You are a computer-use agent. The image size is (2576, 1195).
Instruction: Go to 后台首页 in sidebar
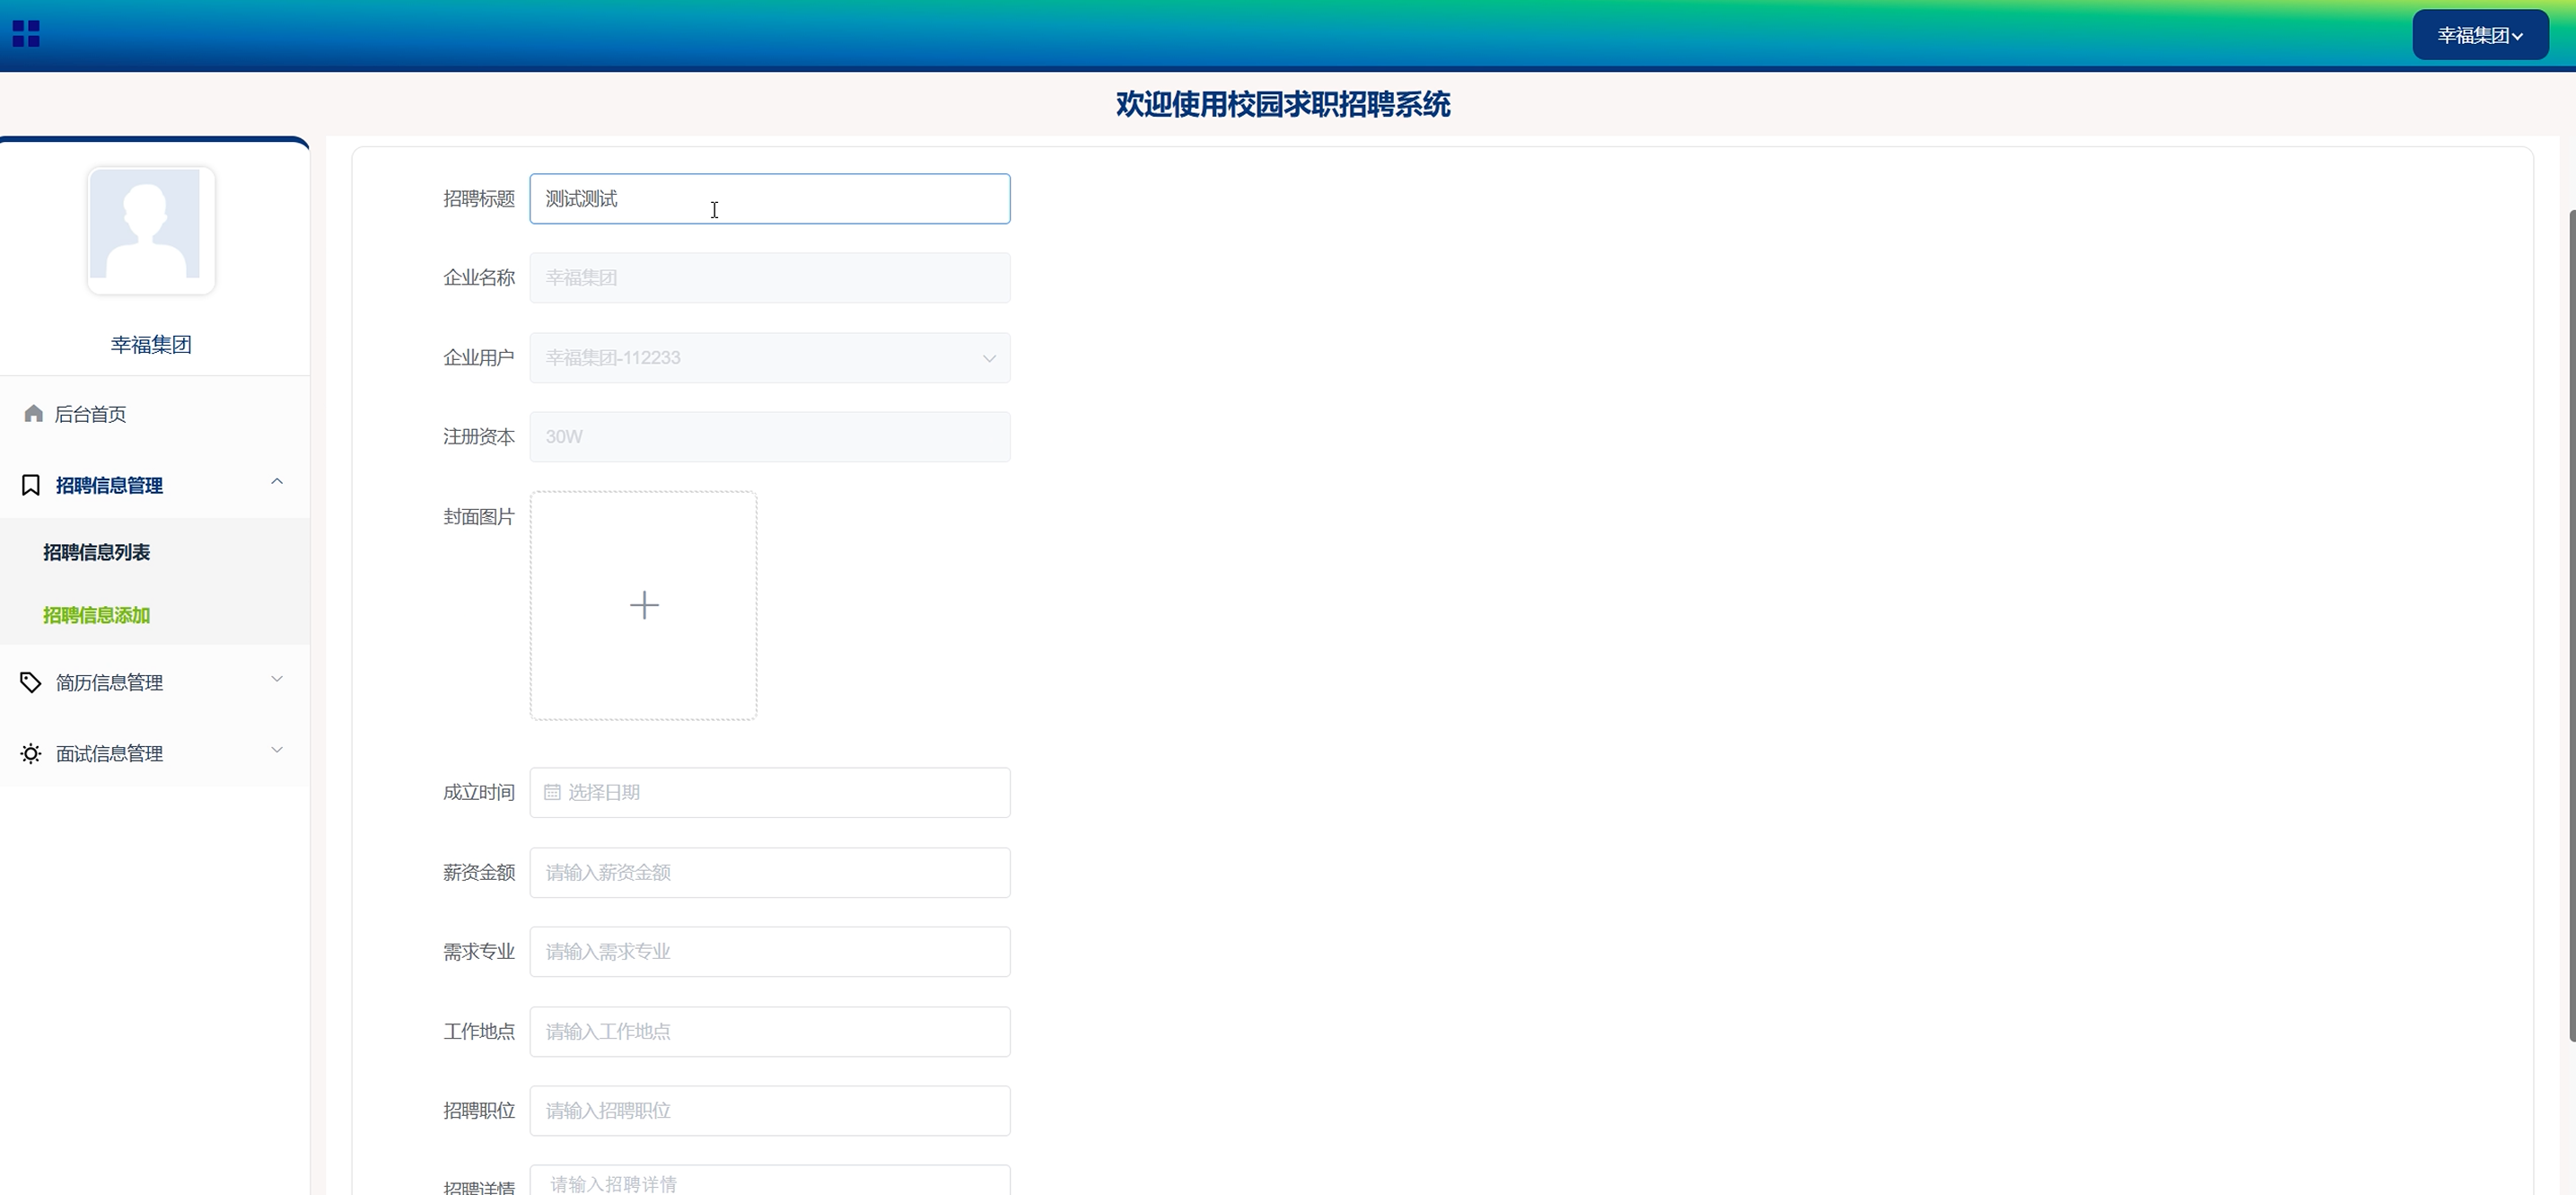pos(90,414)
